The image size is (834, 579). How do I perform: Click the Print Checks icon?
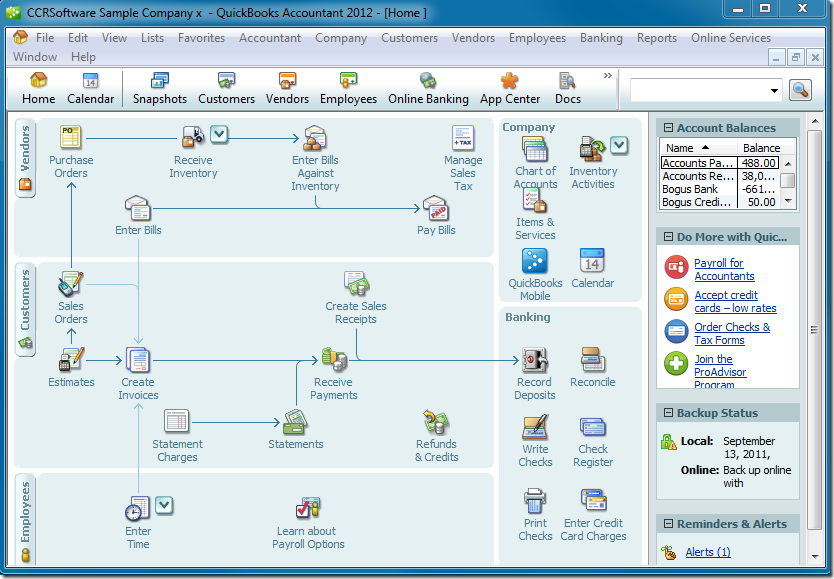click(535, 501)
